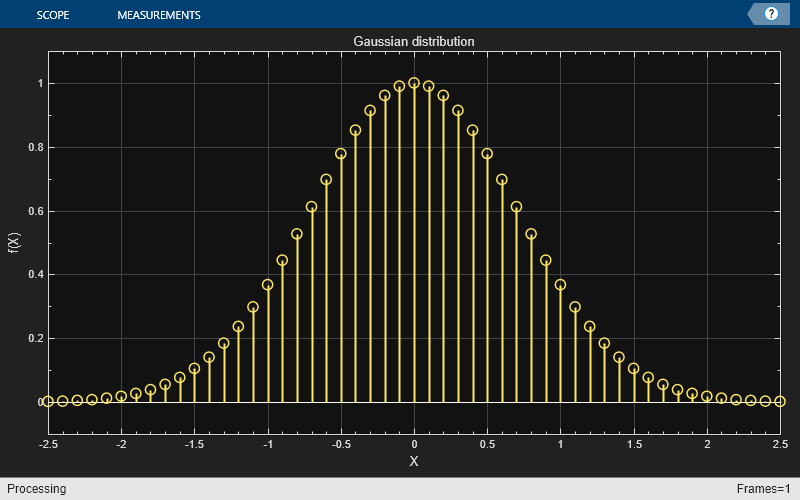Open the SCOPE tab

[x=53, y=15]
